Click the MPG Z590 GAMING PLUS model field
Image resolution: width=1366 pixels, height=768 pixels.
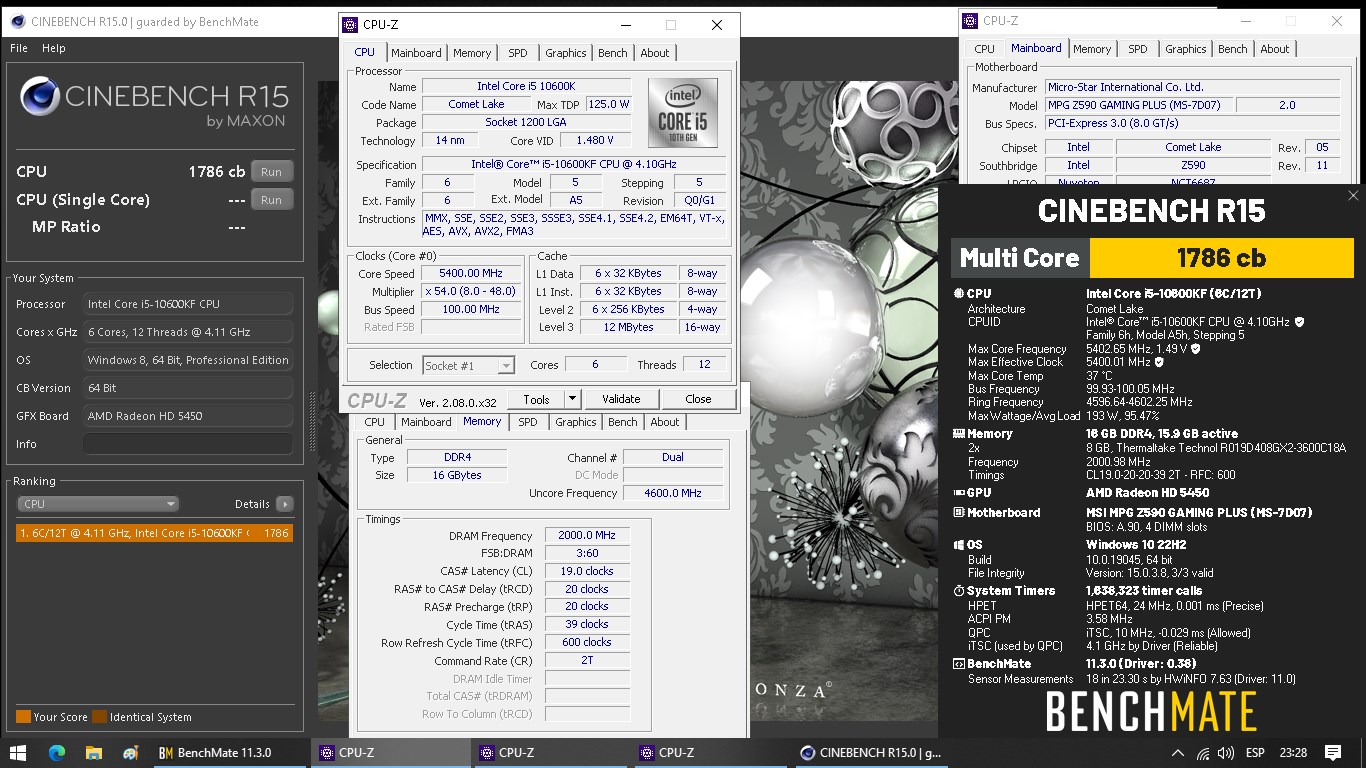tap(1138, 105)
